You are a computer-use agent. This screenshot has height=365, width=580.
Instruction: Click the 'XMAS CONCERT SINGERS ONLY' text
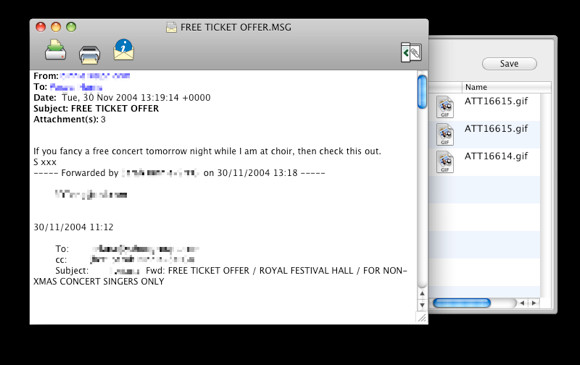click(x=99, y=281)
